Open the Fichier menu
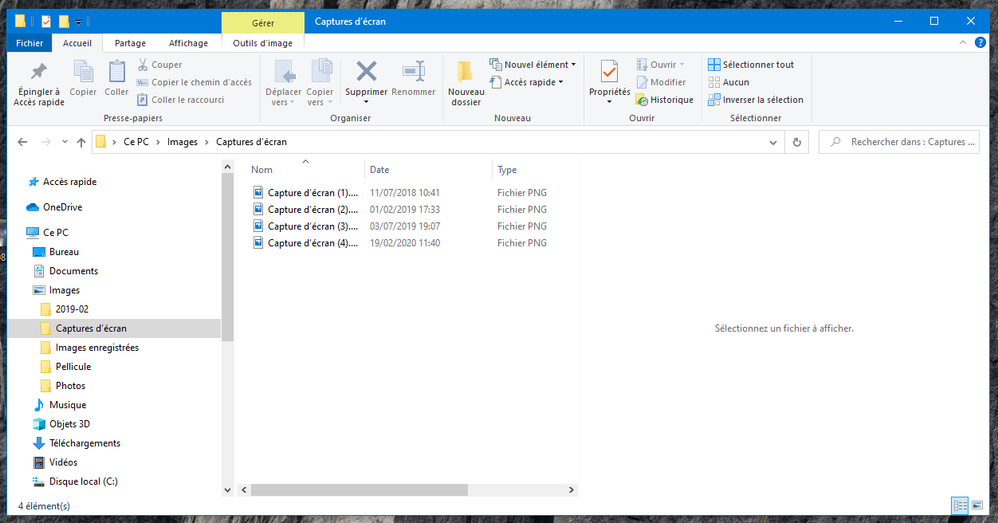The height and width of the screenshot is (523, 998). (29, 43)
